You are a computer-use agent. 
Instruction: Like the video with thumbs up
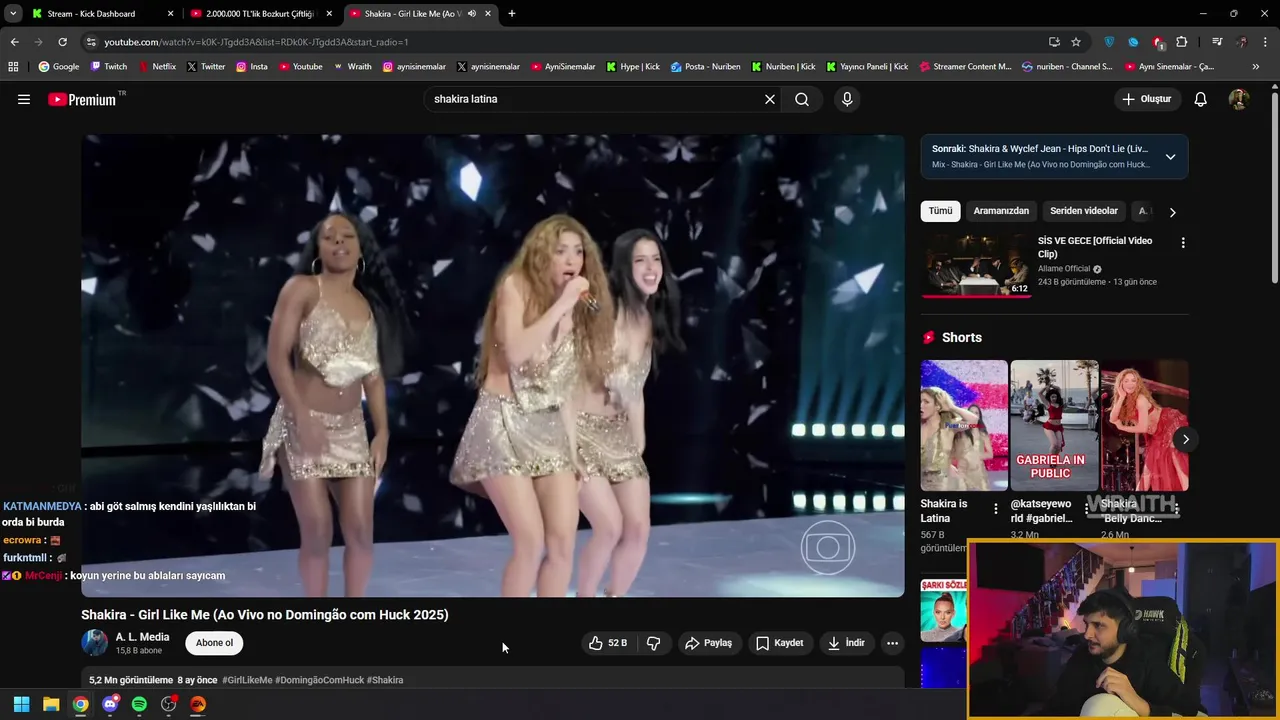coord(608,643)
